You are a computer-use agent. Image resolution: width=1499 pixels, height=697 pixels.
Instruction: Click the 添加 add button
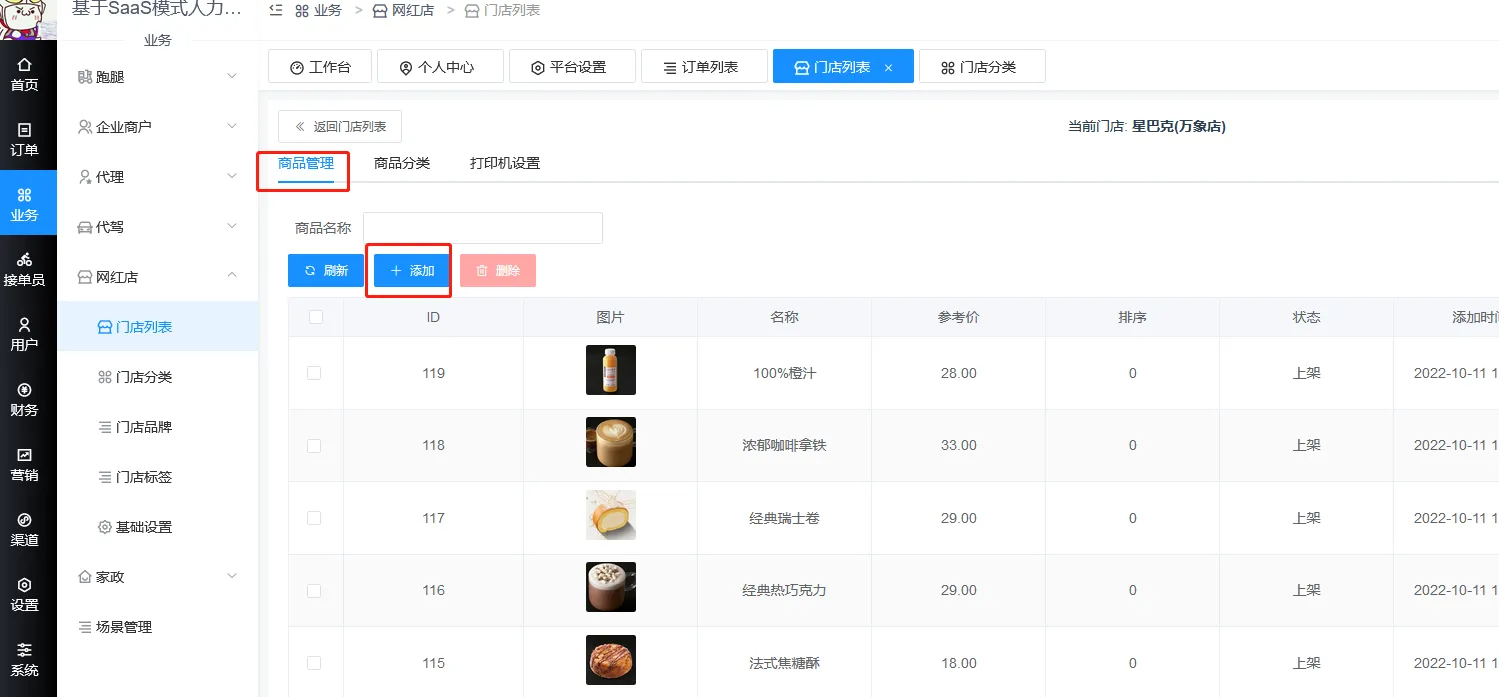coord(412,271)
